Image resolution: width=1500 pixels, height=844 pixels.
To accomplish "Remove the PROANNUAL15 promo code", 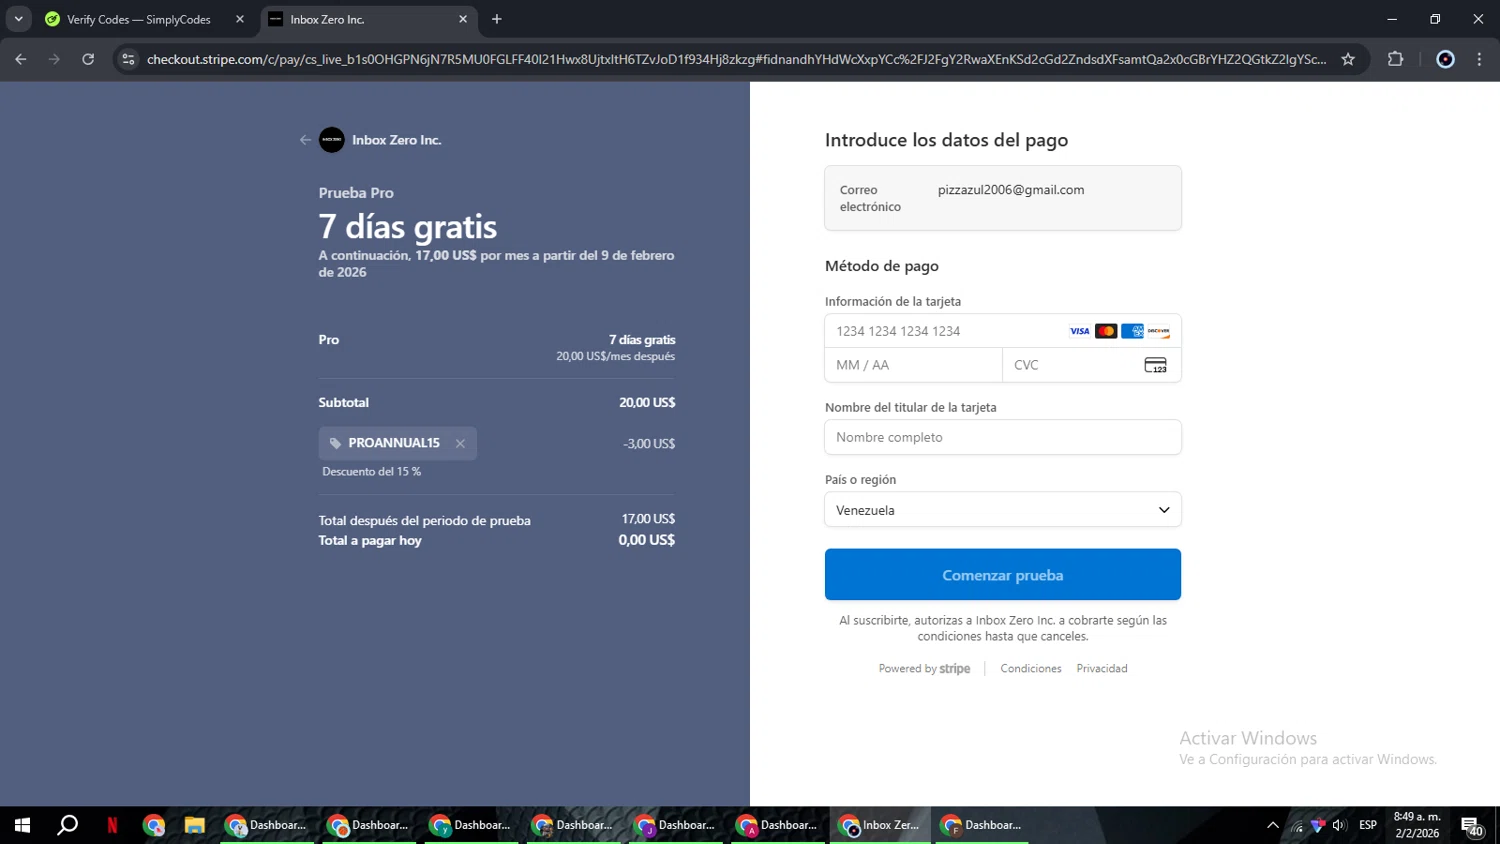I will tap(460, 443).
